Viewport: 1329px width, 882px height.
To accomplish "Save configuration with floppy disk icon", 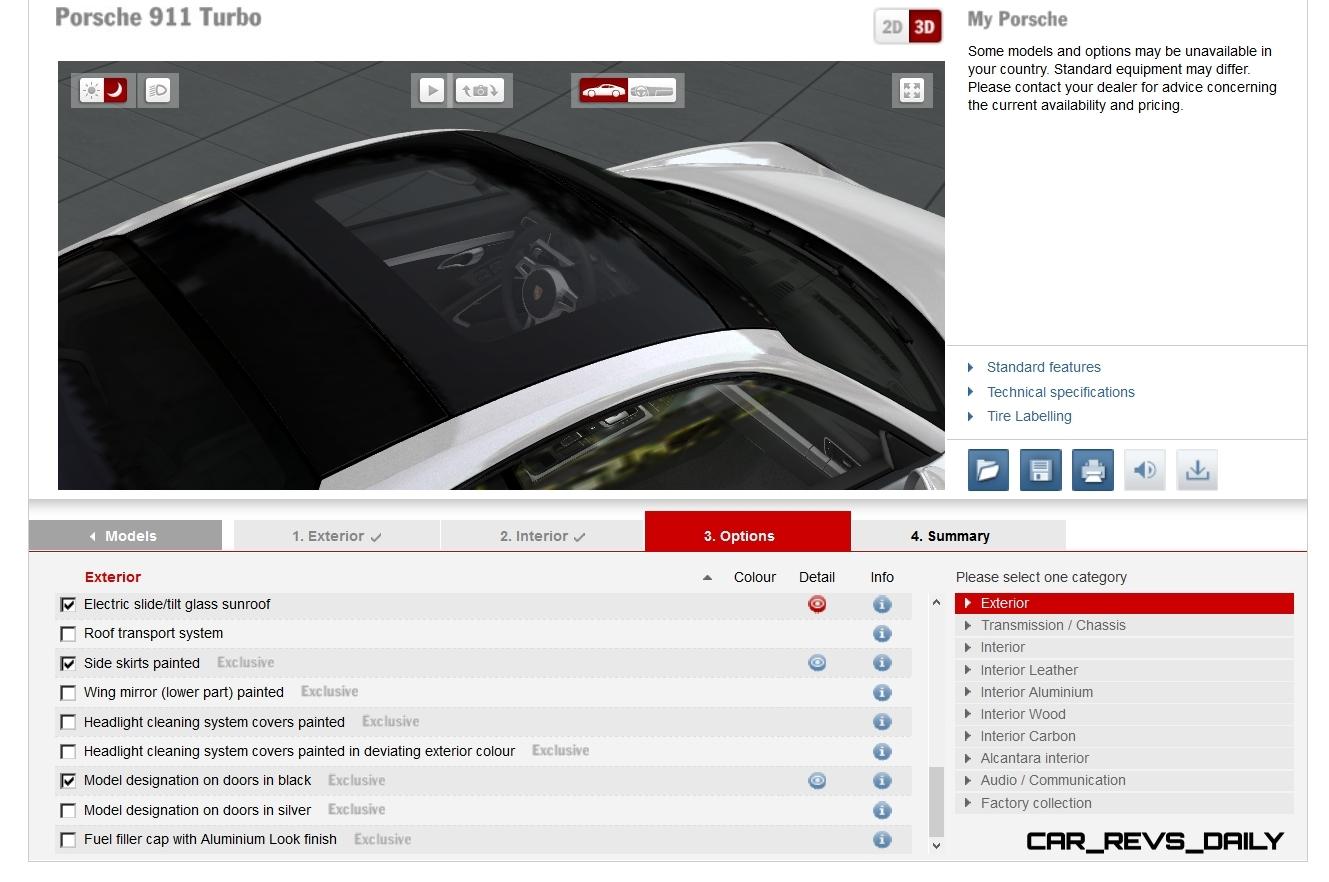I will pos(1040,470).
